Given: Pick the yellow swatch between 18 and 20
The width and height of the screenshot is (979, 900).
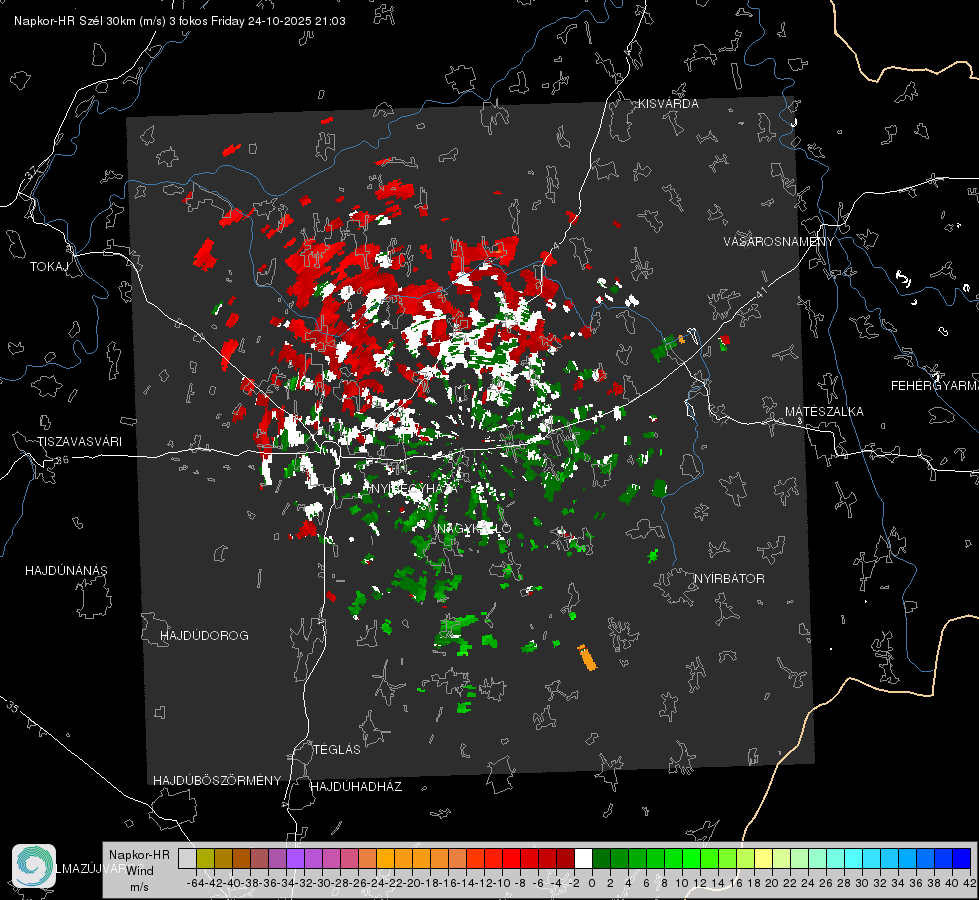Looking at the screenshot, I should [x=764, y=858].
